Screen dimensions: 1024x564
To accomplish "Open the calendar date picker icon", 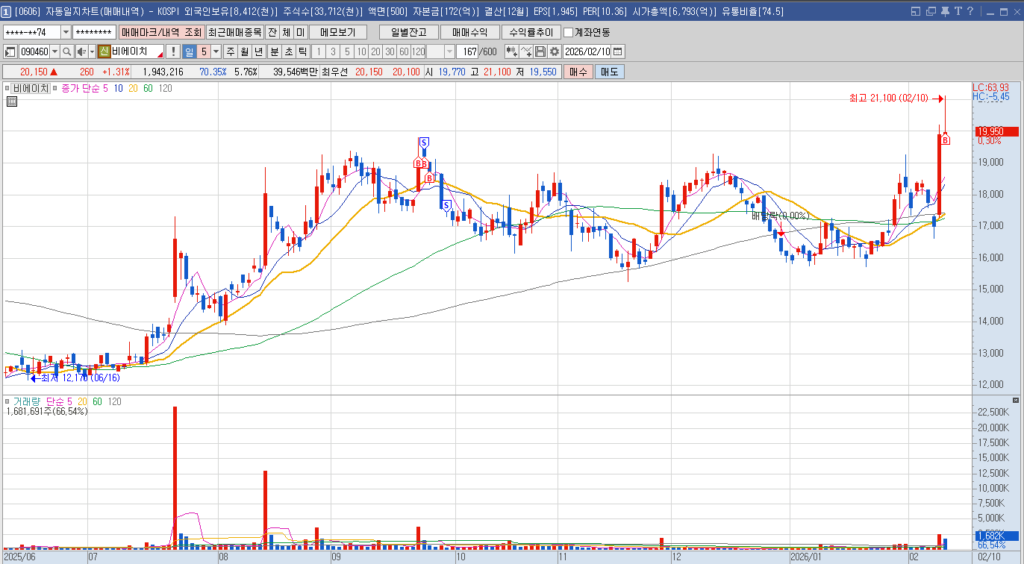I will [617, 51].
